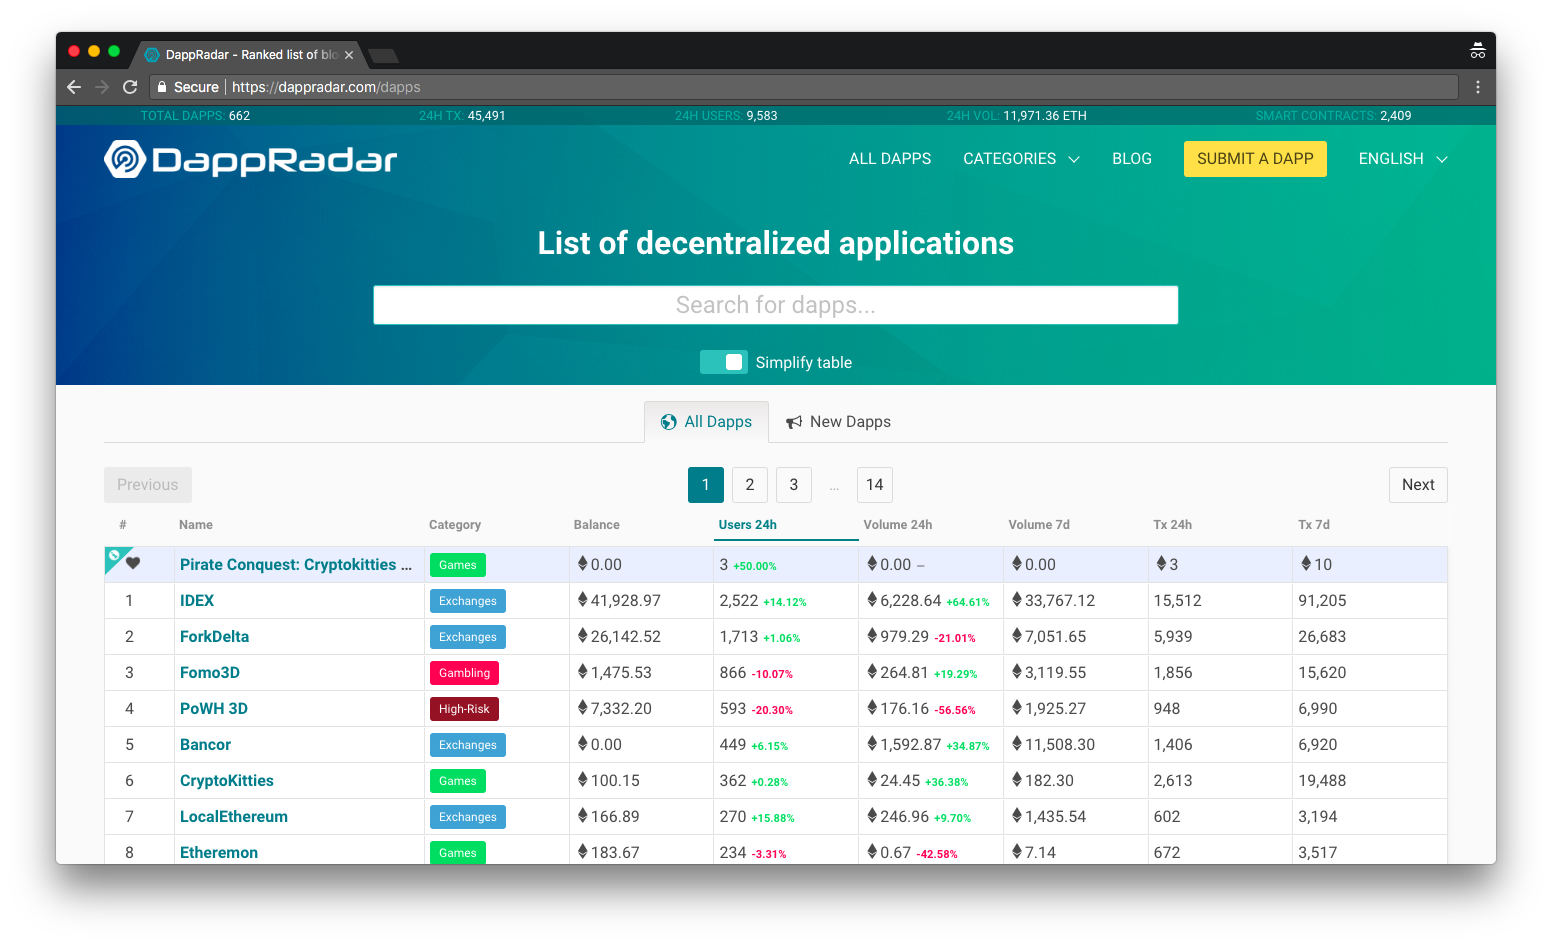This screenshot has width=1552, height=944.
Task: Open the English language dropdown
Action: point(1403,159)
